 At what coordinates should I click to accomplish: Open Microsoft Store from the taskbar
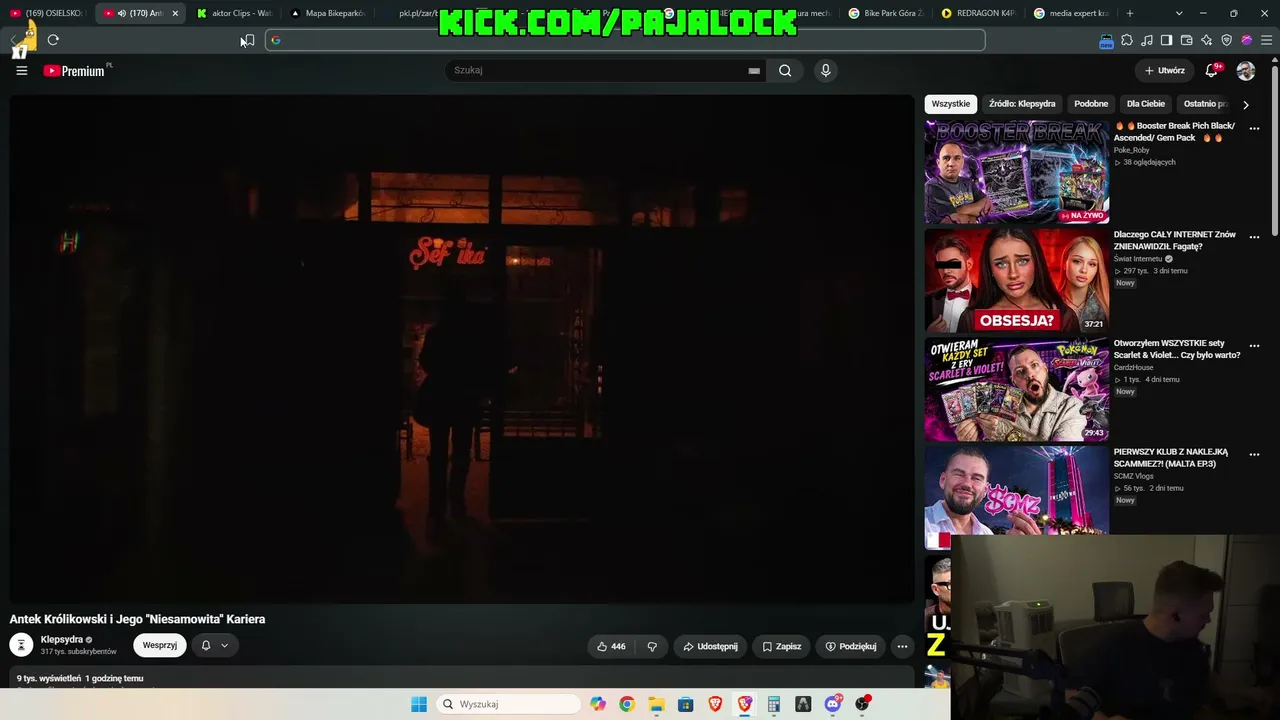click(x=686, y=704)
